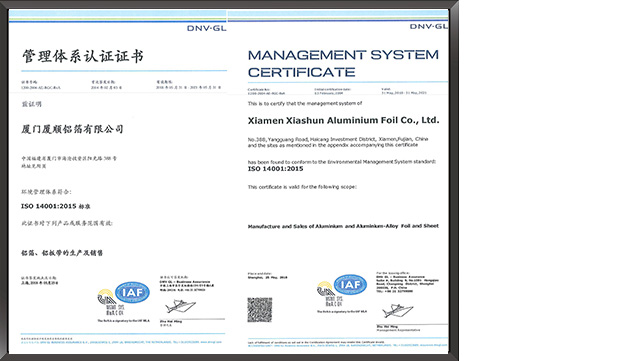The height and width of the screenshot is (361, 626).
Task: Click the signature on the Chinese certificate
Action: click(180, 307)
